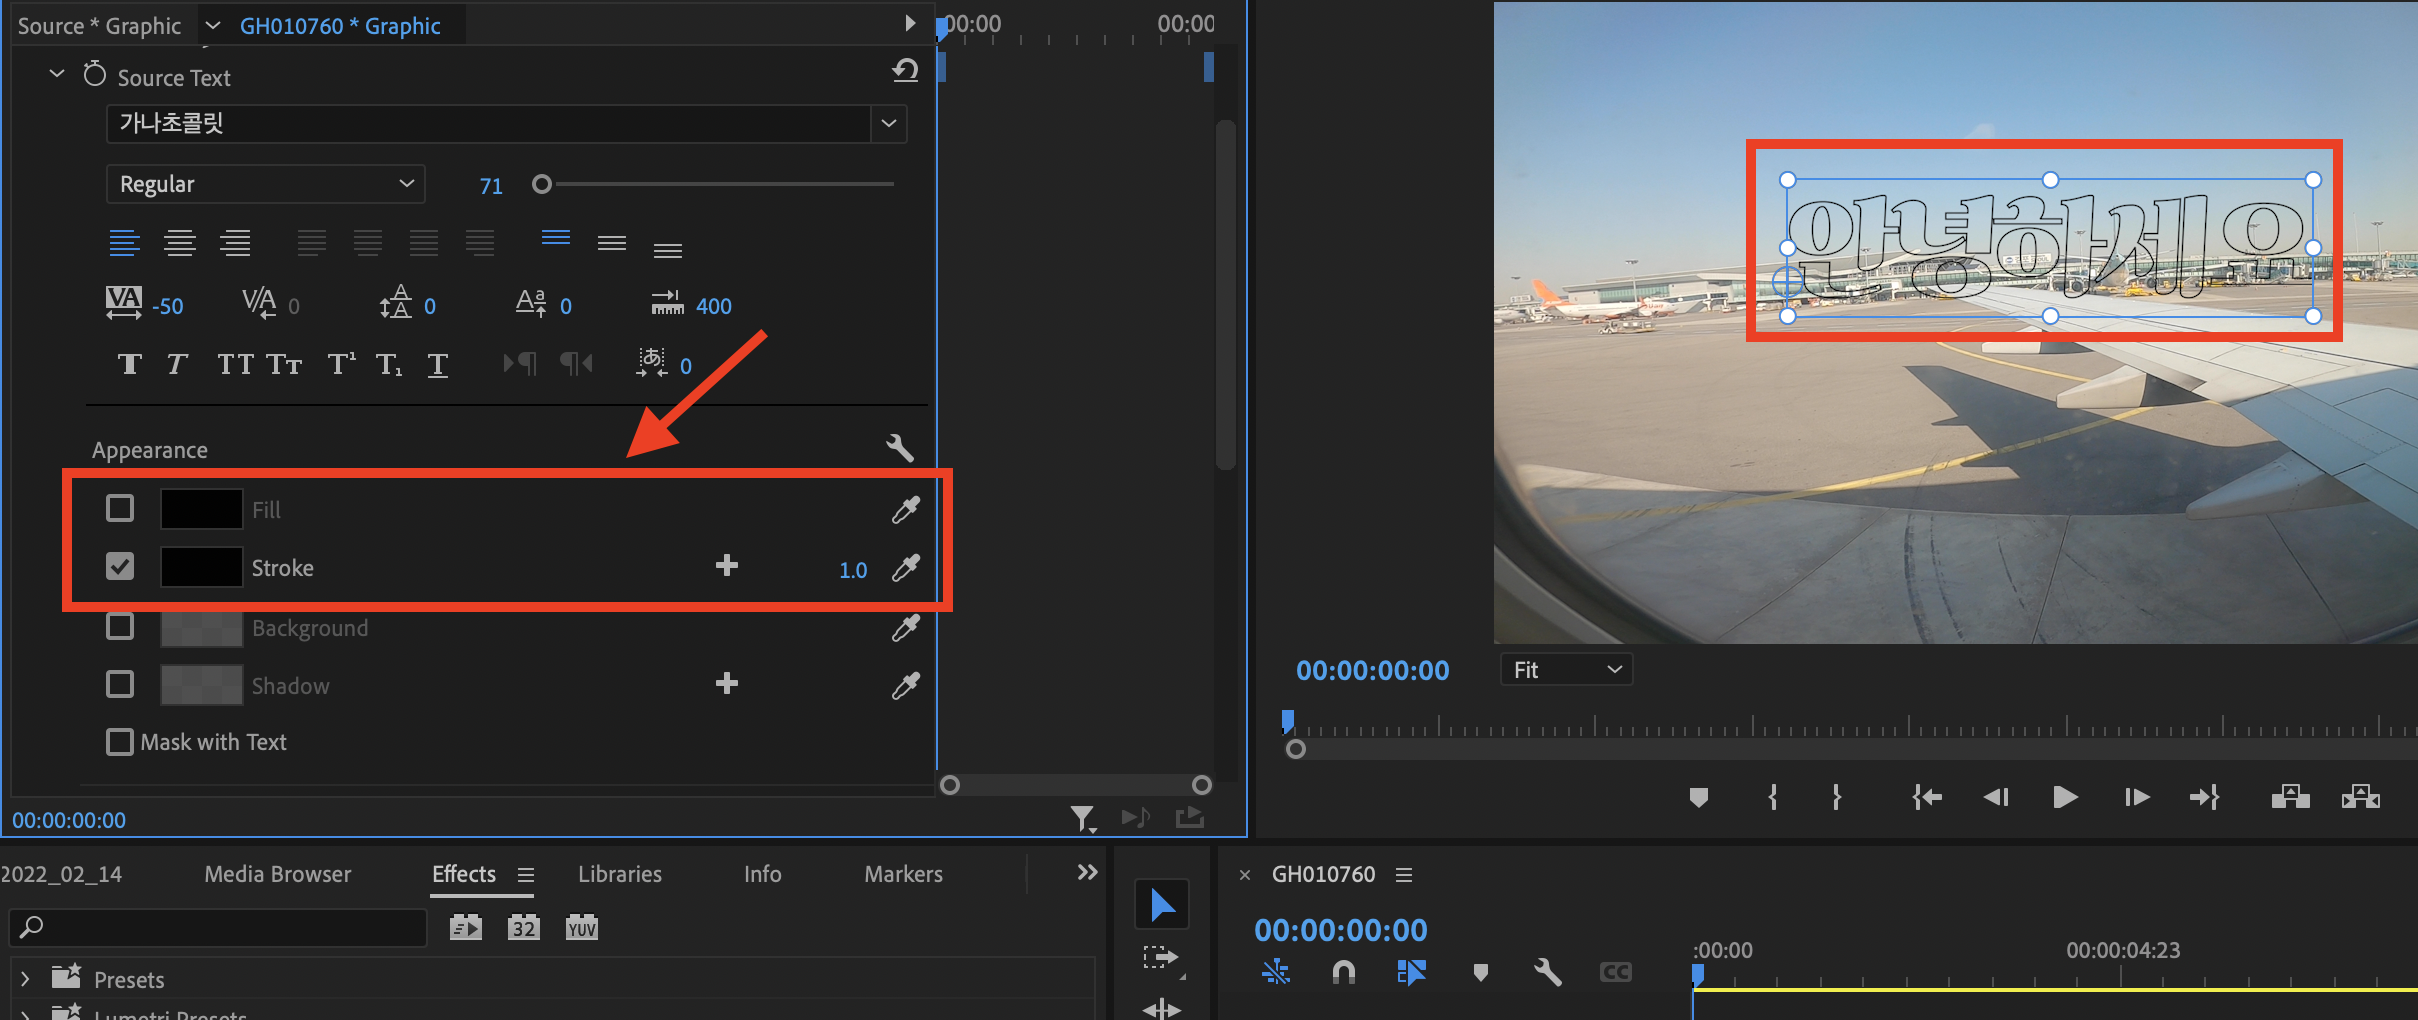Screen dimensions: 2418x1020
Task: Go to In point
Action: 1927,797
